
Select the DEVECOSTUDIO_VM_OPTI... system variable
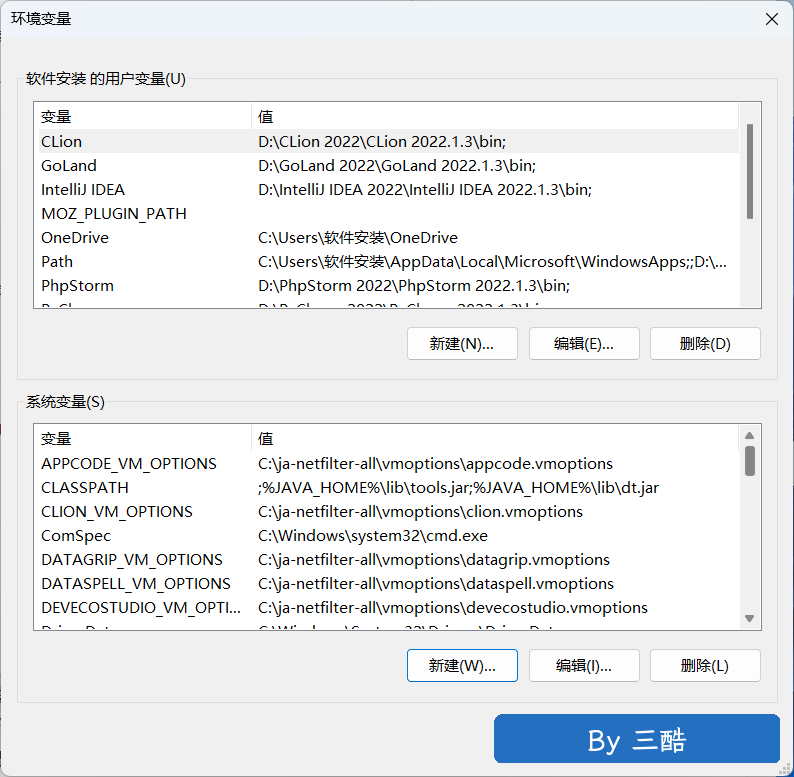point(388,608)
